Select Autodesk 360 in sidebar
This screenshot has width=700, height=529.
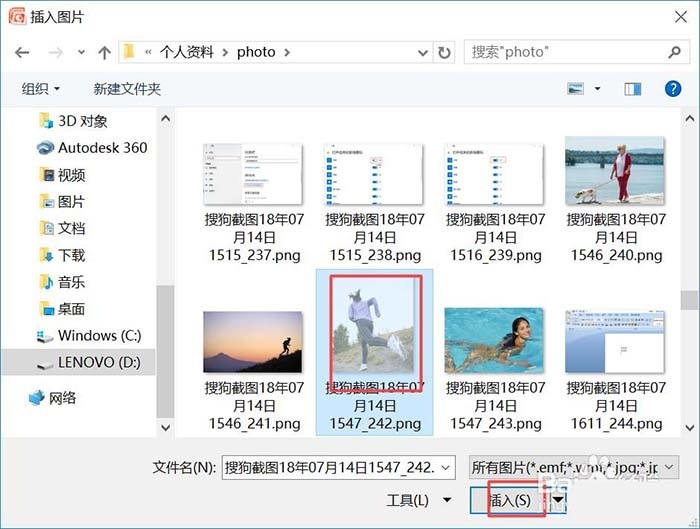point(92,148)
